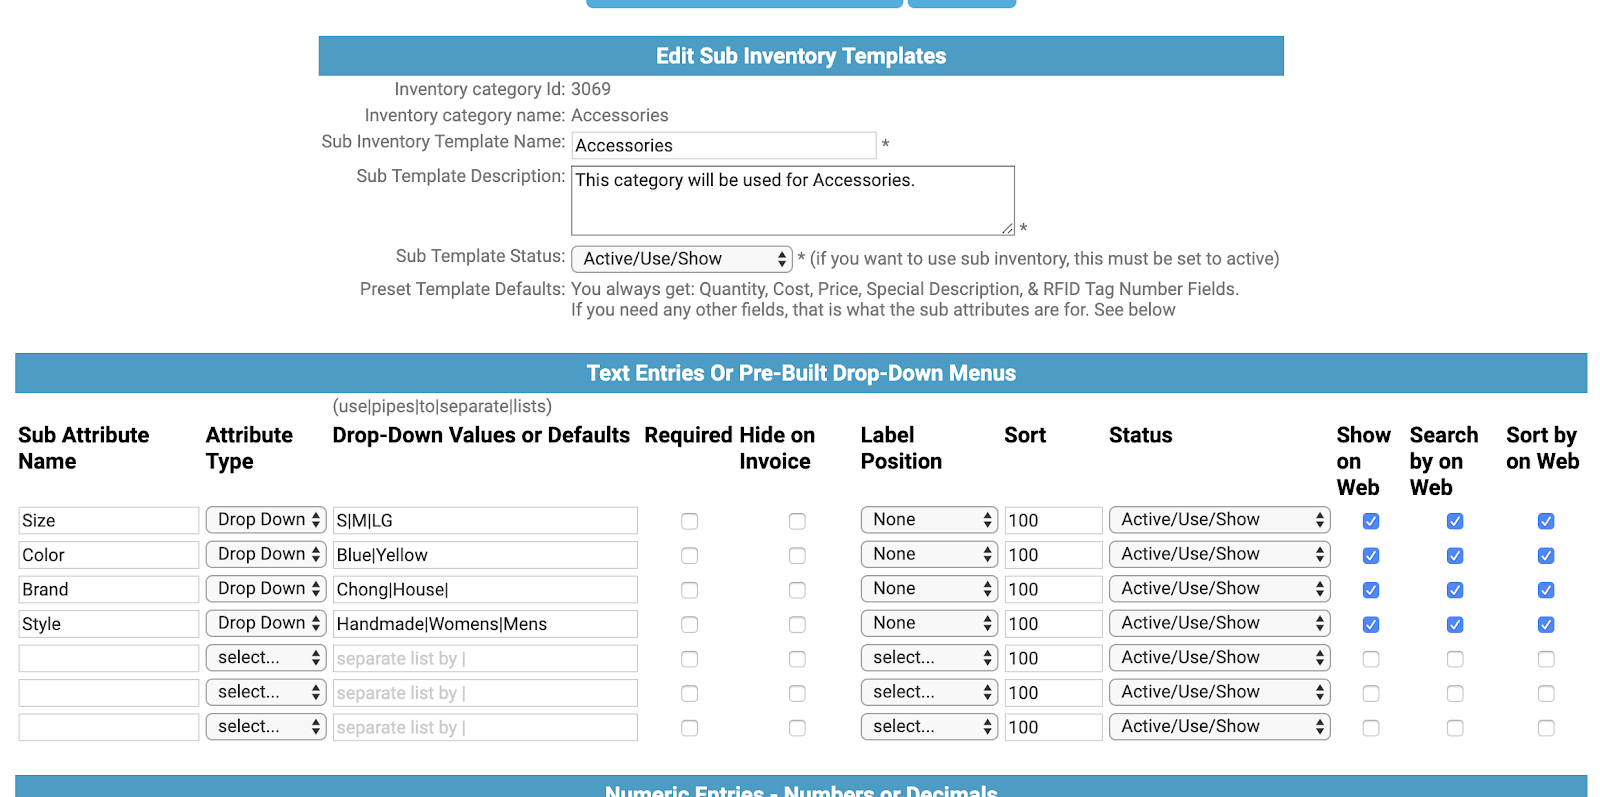Edit the Color attribute name field

coord(109,555)
